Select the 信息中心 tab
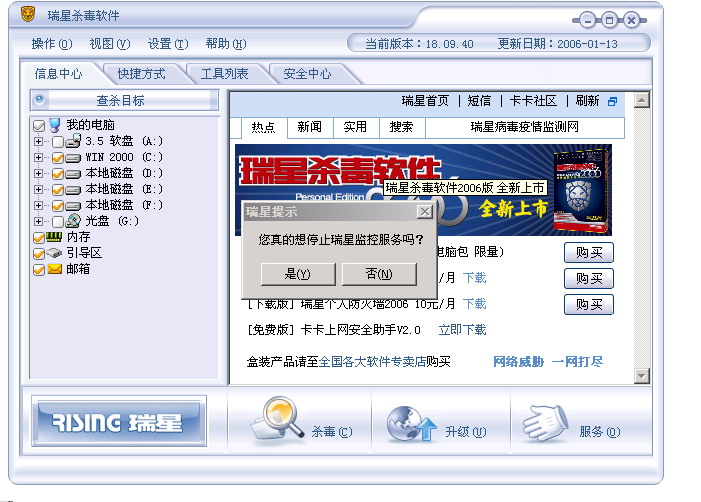Image resolution: width=701 pixels, height=502 pixels. pyautogui.click(x=59, y=74)
